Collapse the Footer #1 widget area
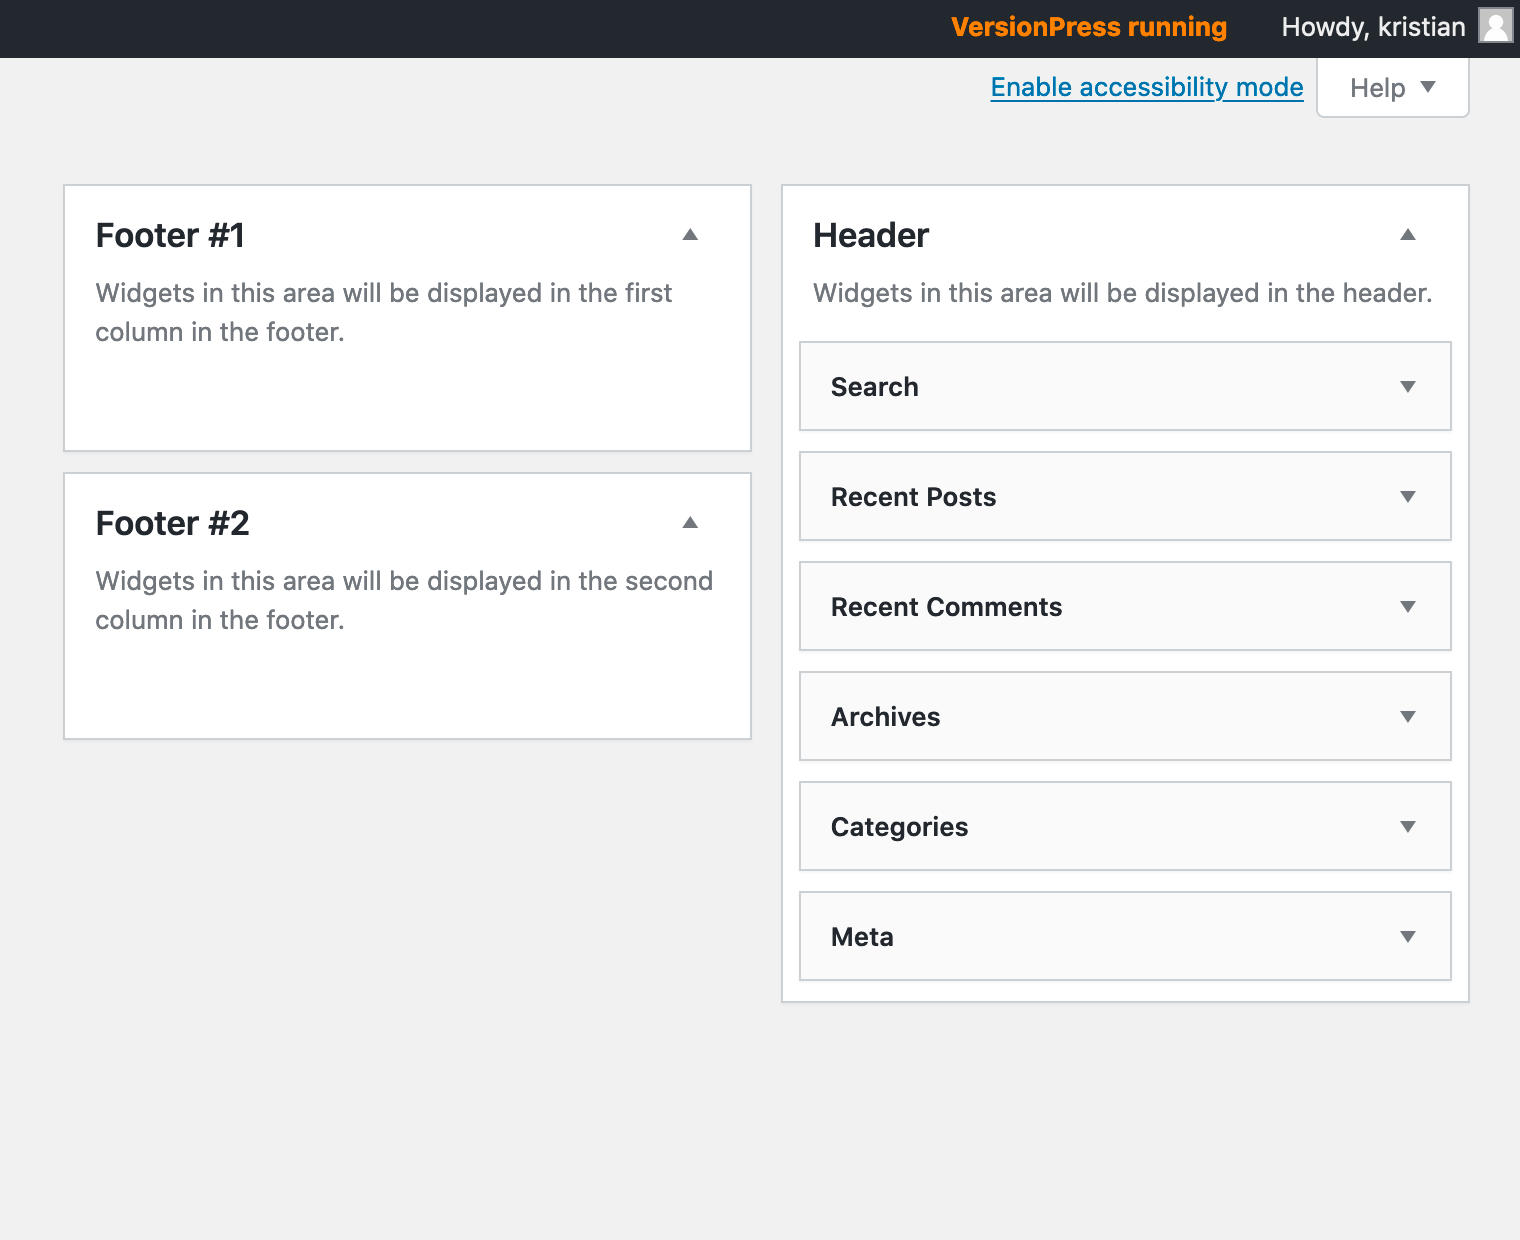Image resolution: width=1520 pixels, height=1240 pixels. (x=690, y=235)
